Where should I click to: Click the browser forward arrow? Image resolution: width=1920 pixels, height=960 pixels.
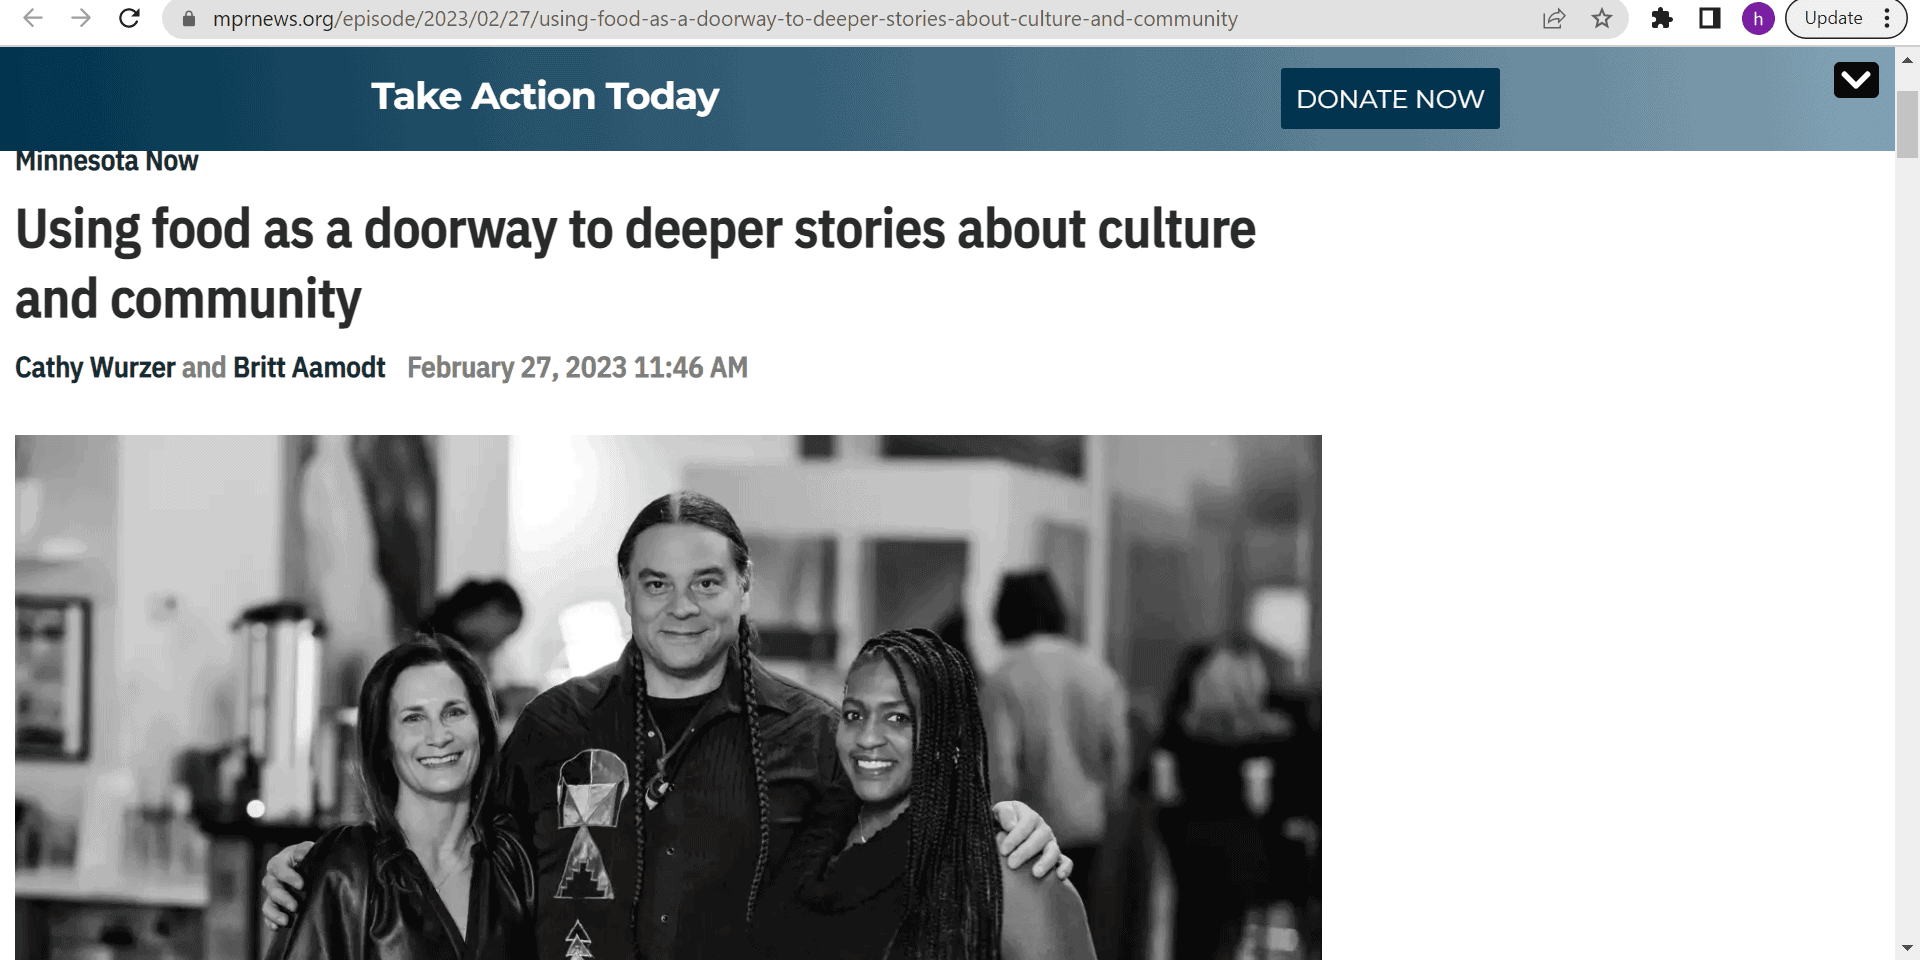(81, 18)
